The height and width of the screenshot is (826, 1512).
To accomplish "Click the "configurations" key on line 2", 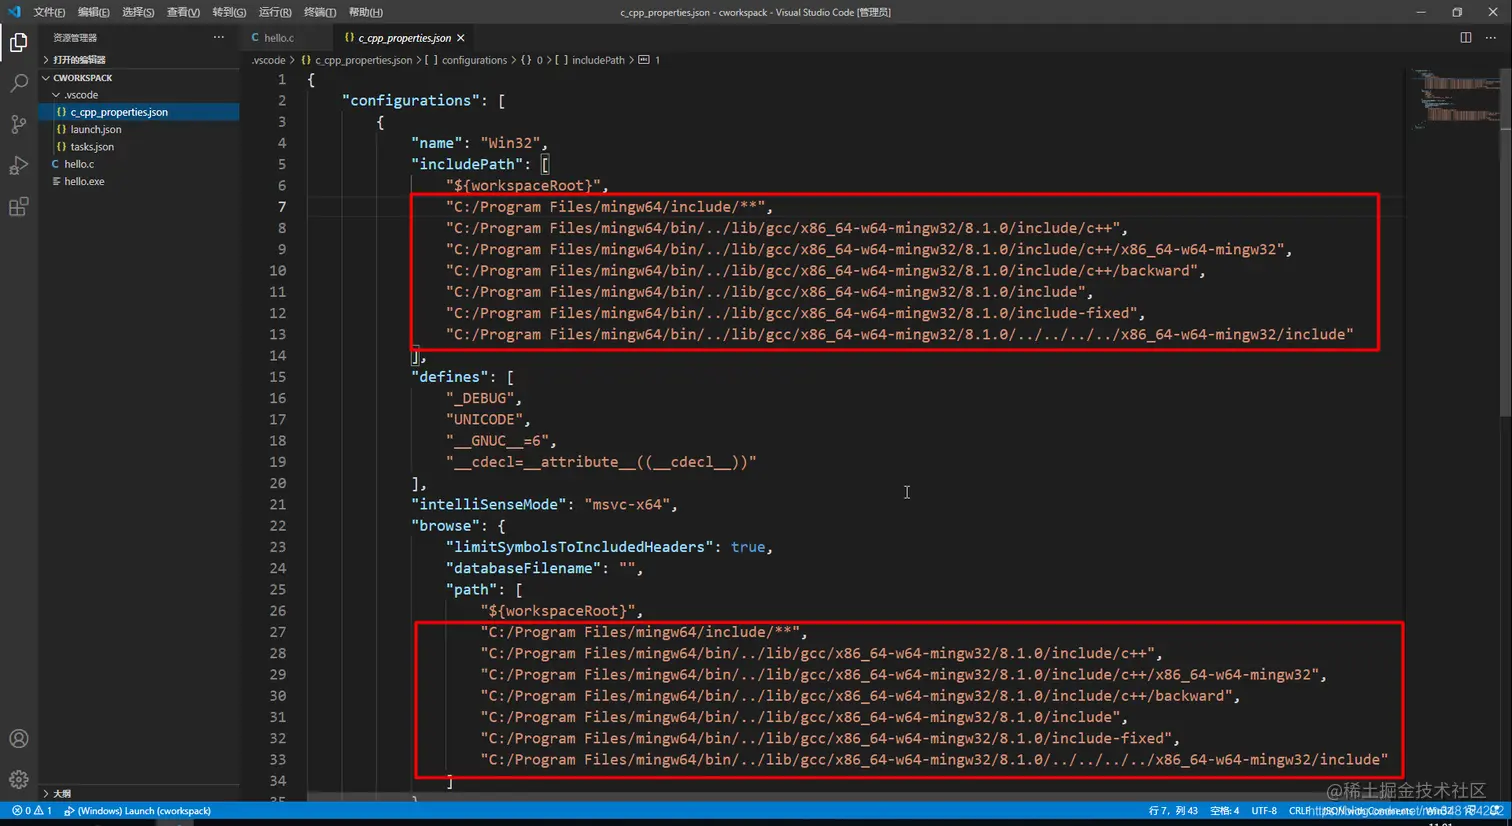I will click(x=410, y=101).
